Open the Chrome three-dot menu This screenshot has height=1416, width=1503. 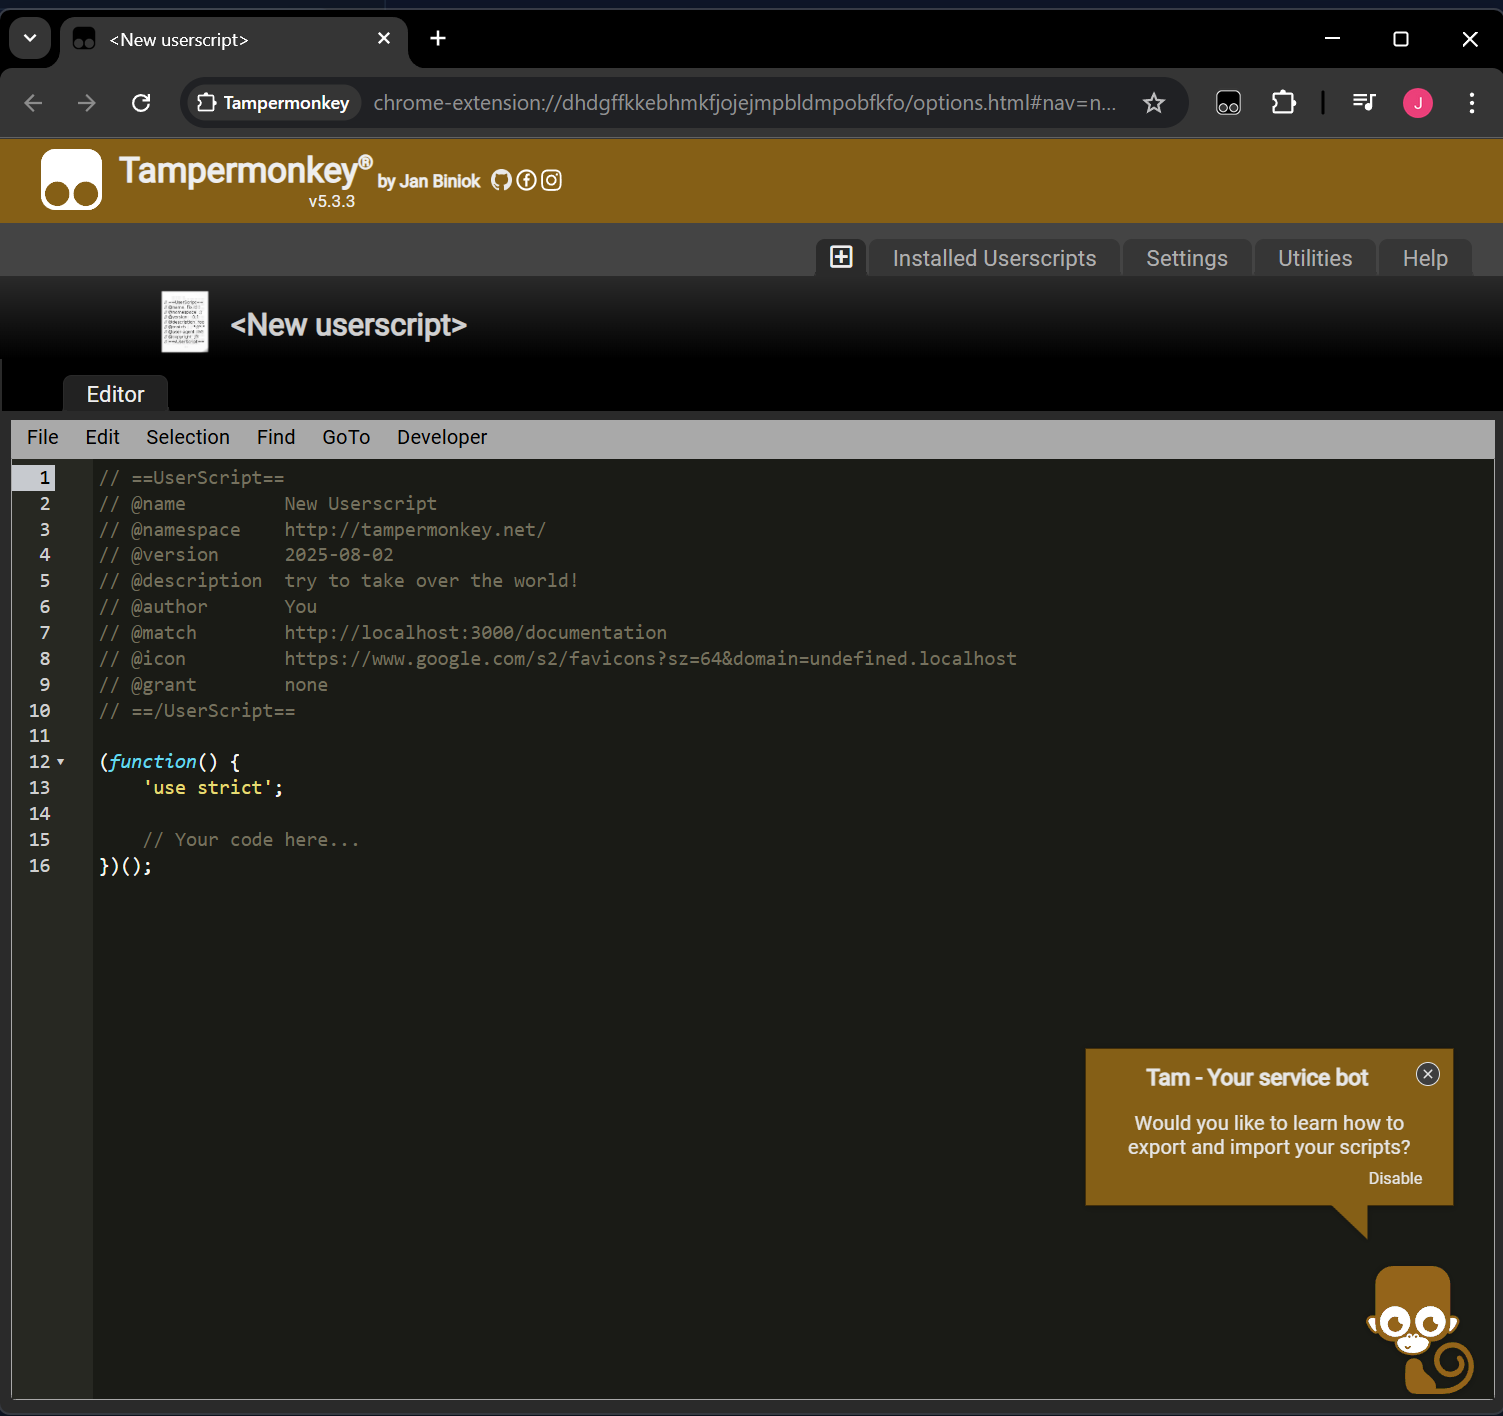(x=1471, y=103)
